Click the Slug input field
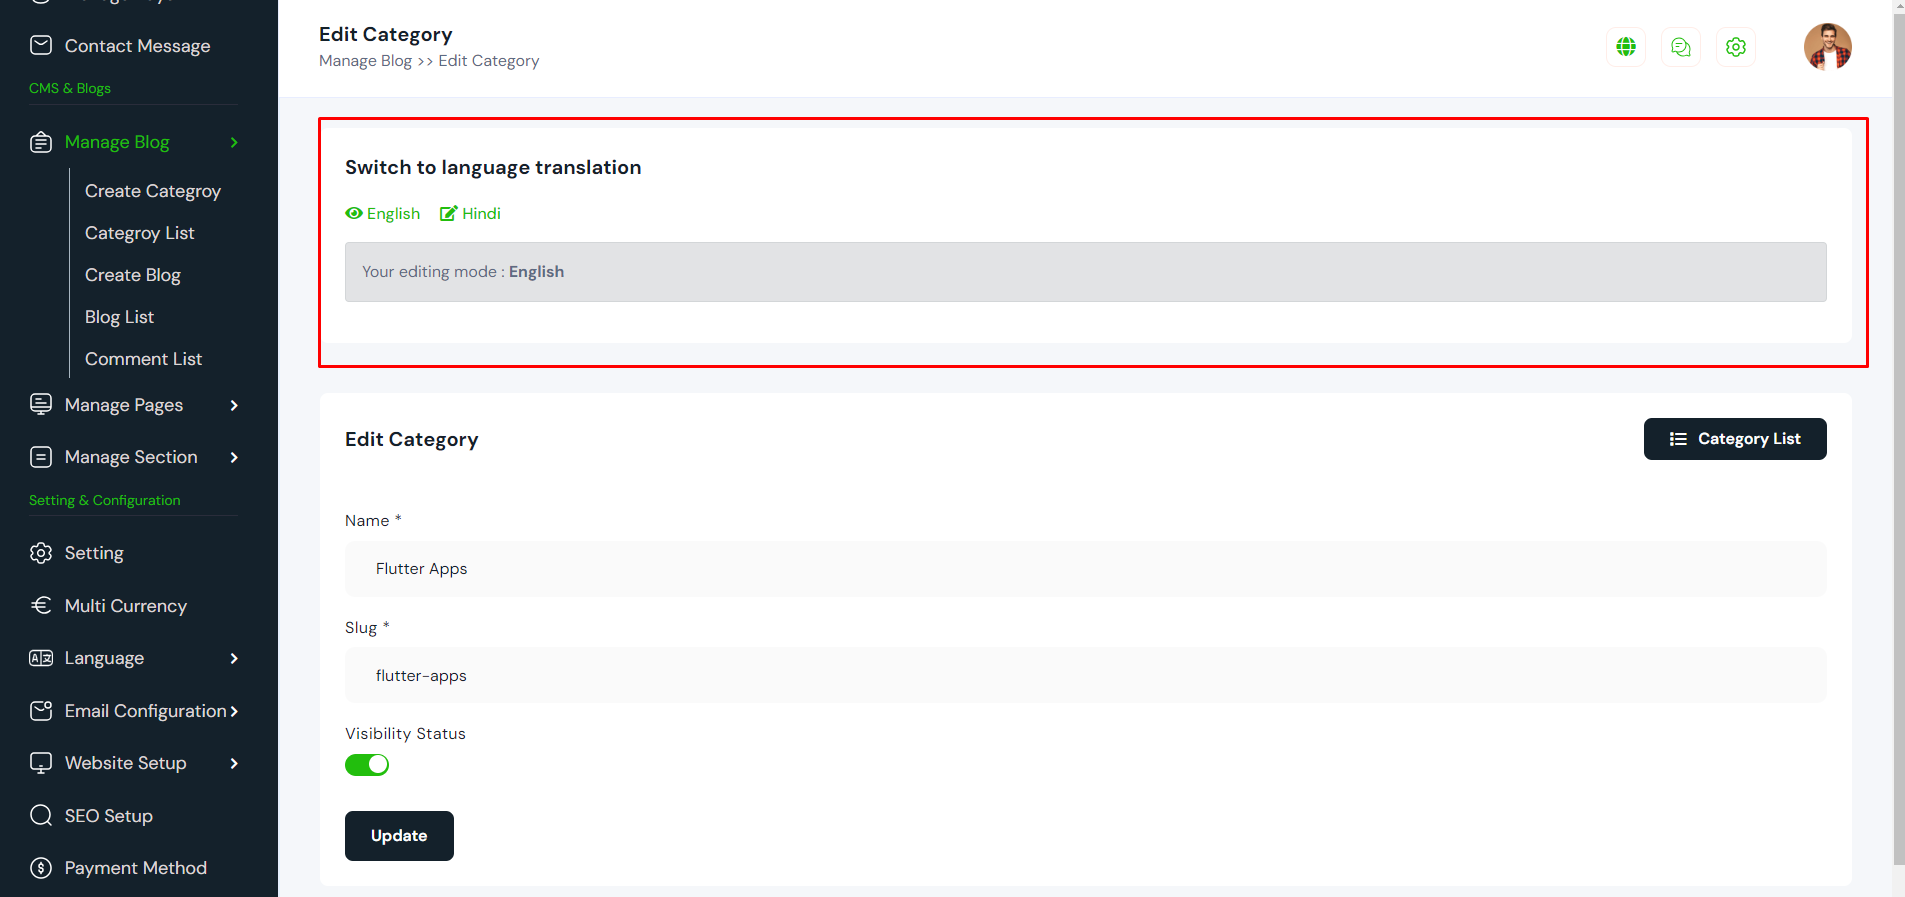1905x897 pixels. pyautogui.click(x=1085, y=675)
